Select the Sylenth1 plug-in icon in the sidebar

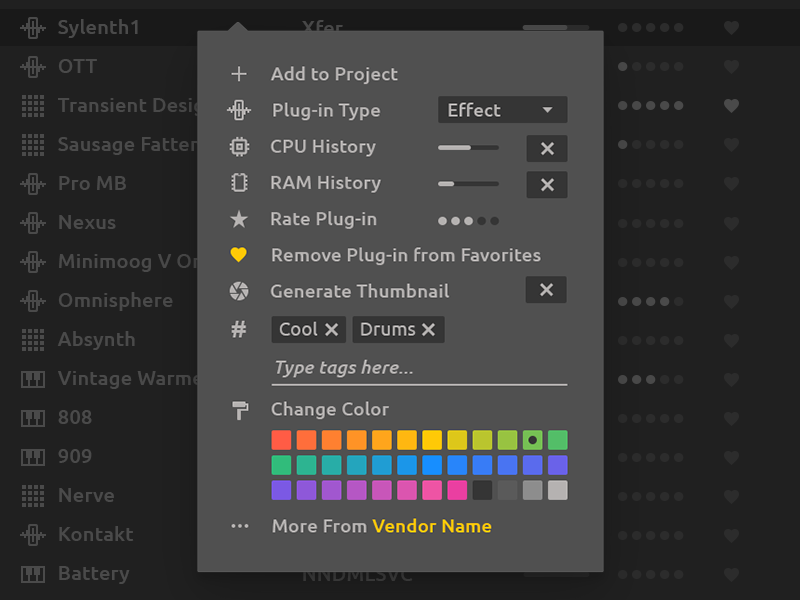31,27
